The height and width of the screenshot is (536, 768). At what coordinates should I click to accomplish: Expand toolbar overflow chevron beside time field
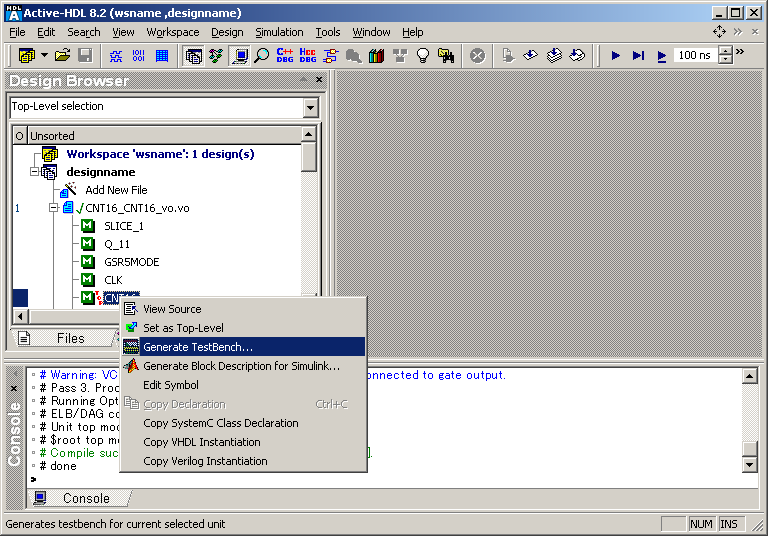coord(740,51)
